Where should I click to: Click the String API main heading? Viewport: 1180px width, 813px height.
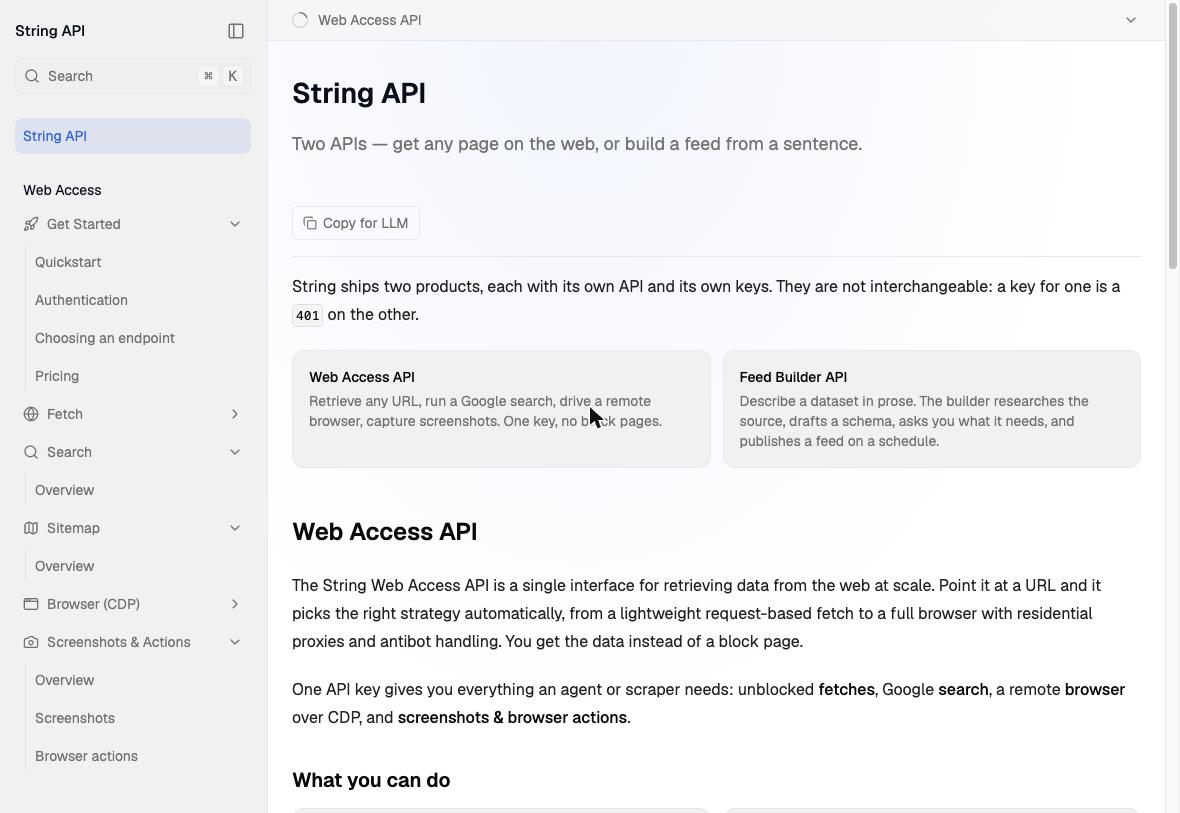(359, 93)
